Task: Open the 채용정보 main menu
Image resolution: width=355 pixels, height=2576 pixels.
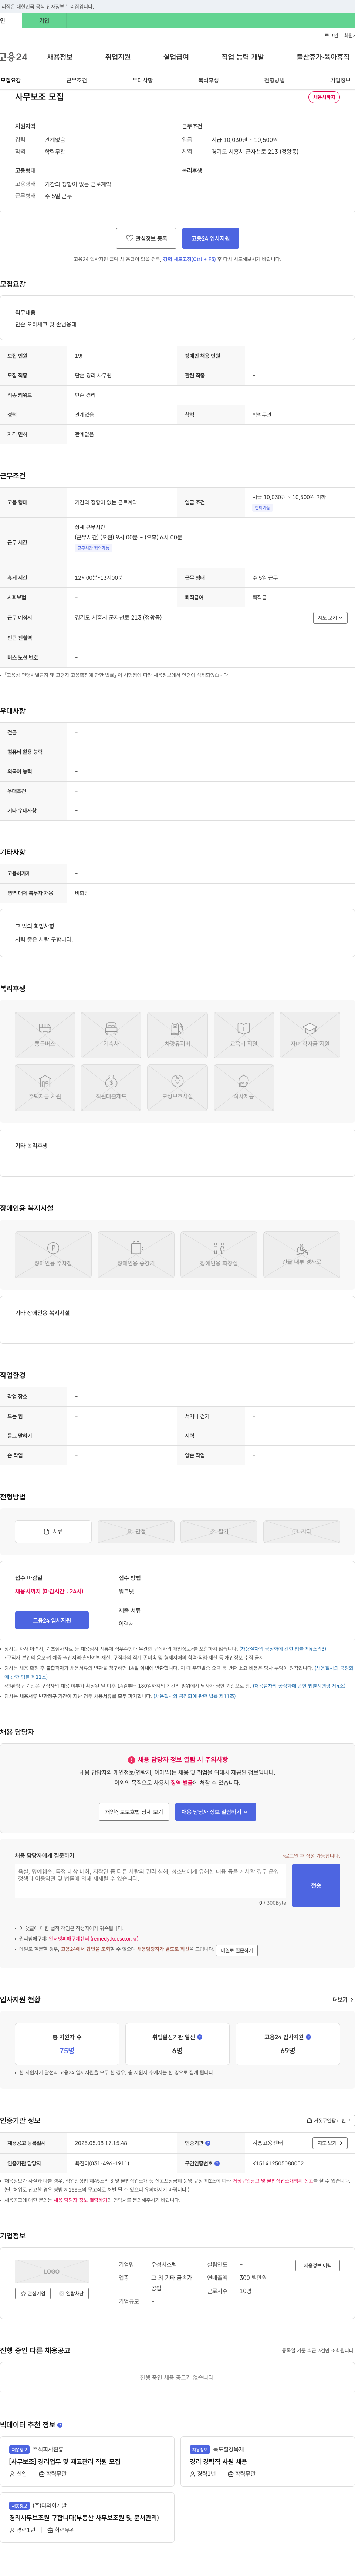Action: pos(59,57)
